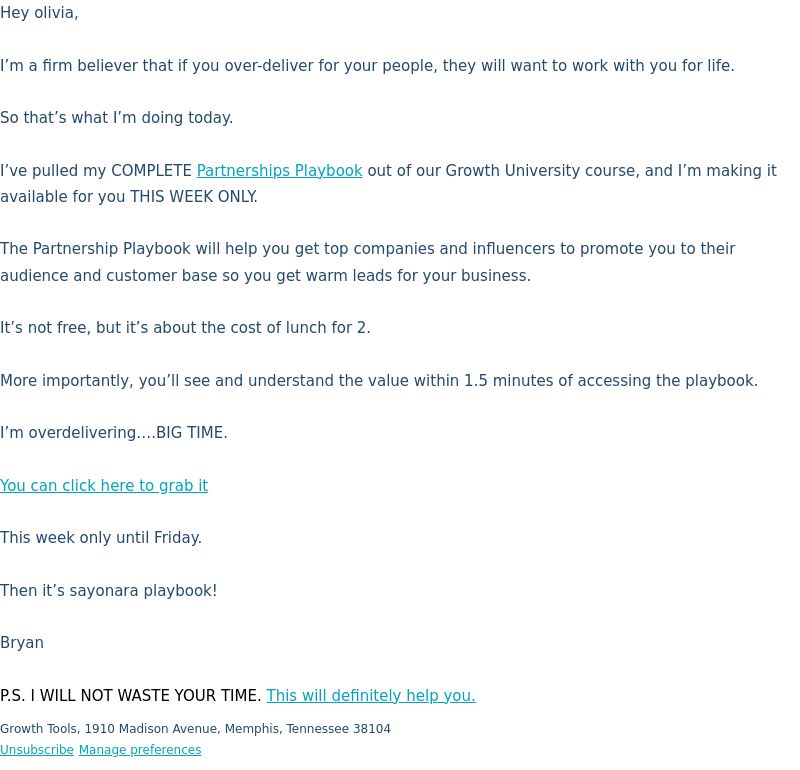Click 'This week only until Friday' line
Screen dimensions: 800x770
101,538
